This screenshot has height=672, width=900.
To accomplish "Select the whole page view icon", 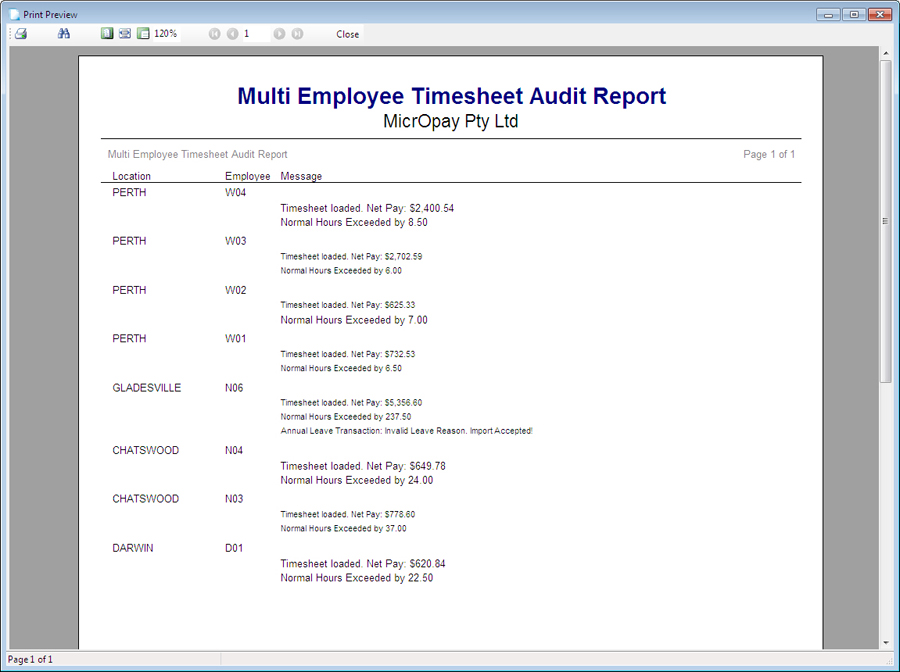I will click(107, 34).
